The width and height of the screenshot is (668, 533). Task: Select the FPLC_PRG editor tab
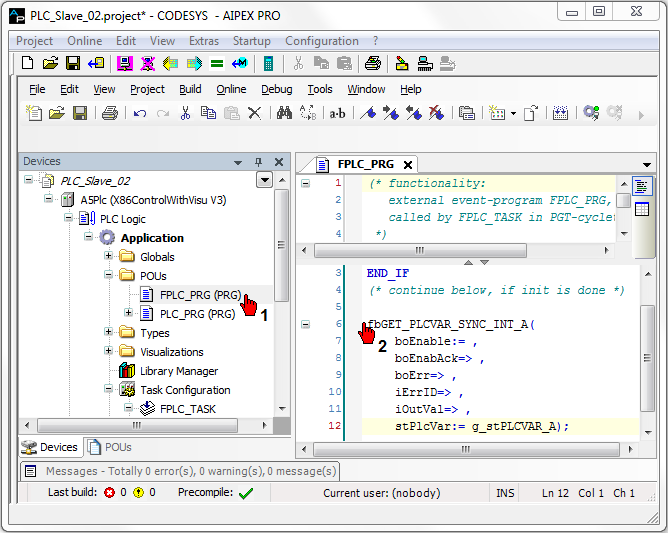(x=365, y=164)
